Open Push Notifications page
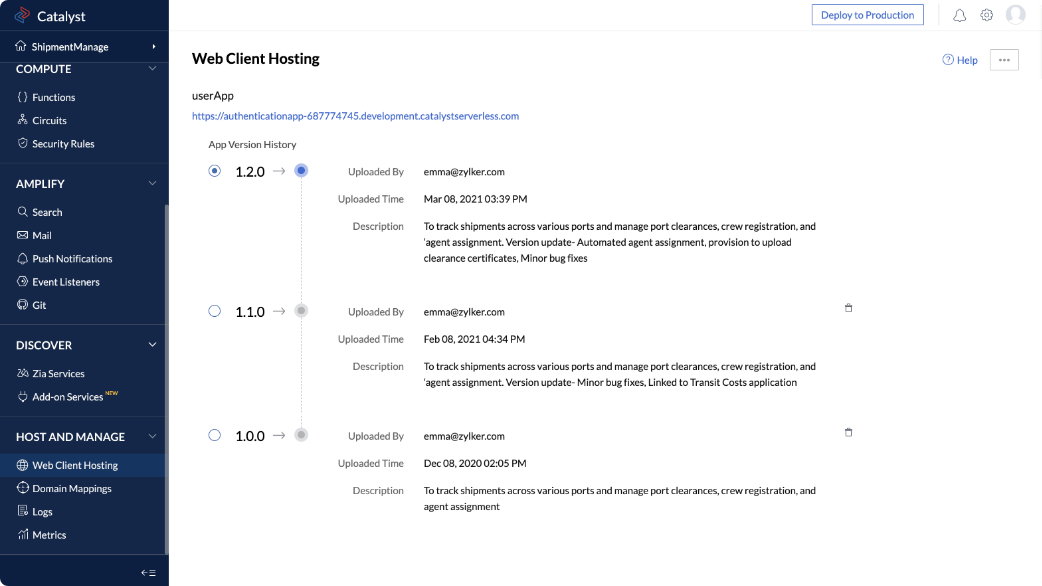The image size is (1042, 586). click(72, 258)
